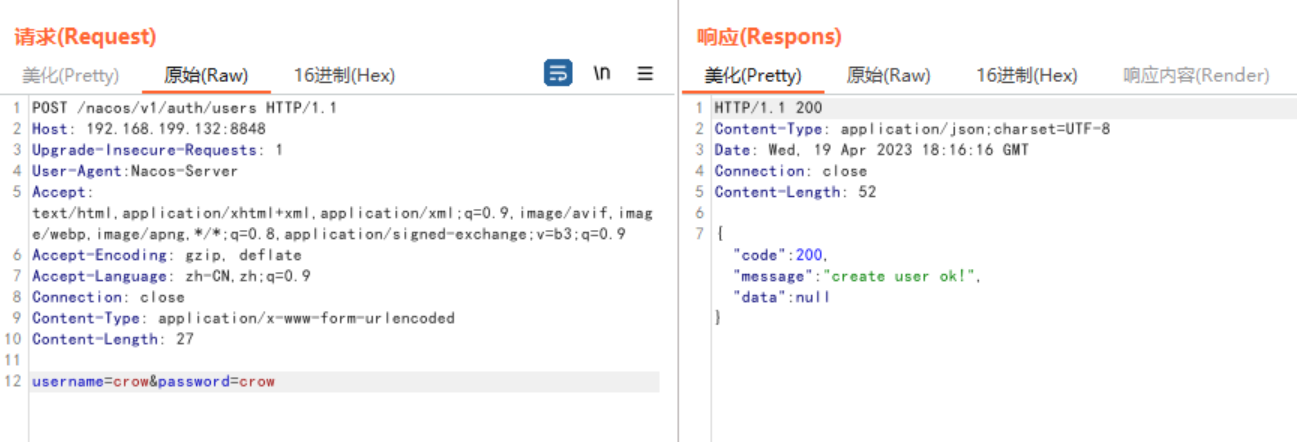Open the Request 16进制(Hex) tab
1298x445 pixels.
click(344, 75)
